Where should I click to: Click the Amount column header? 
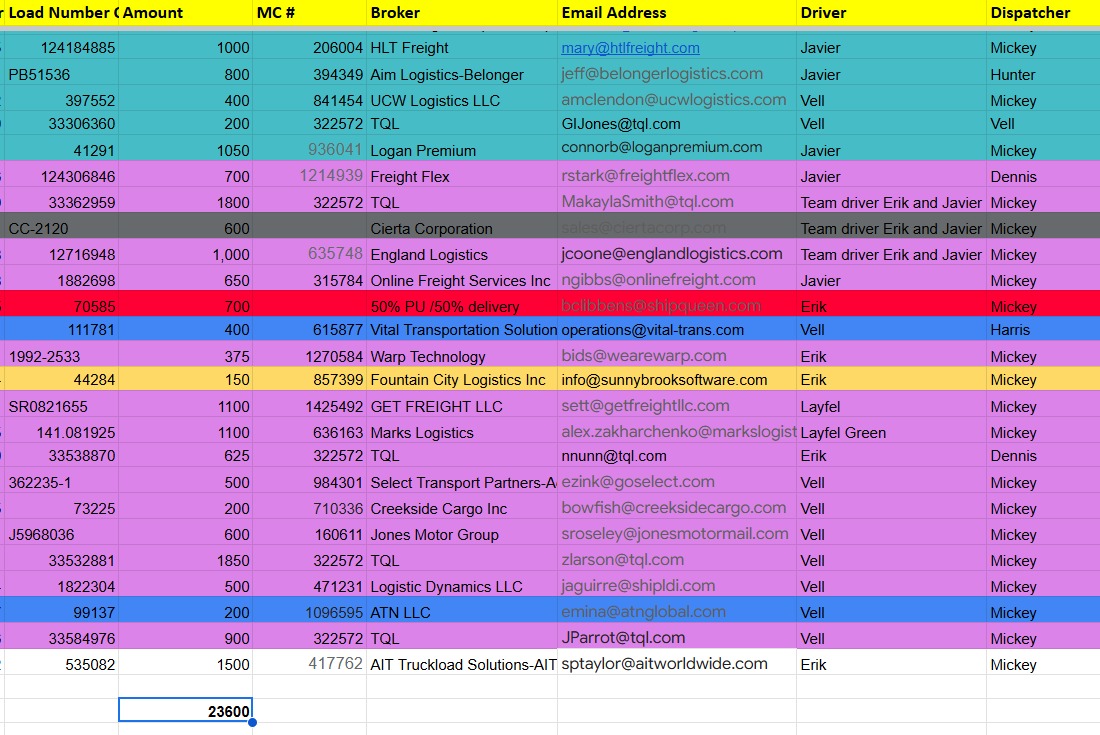(185, 13)
